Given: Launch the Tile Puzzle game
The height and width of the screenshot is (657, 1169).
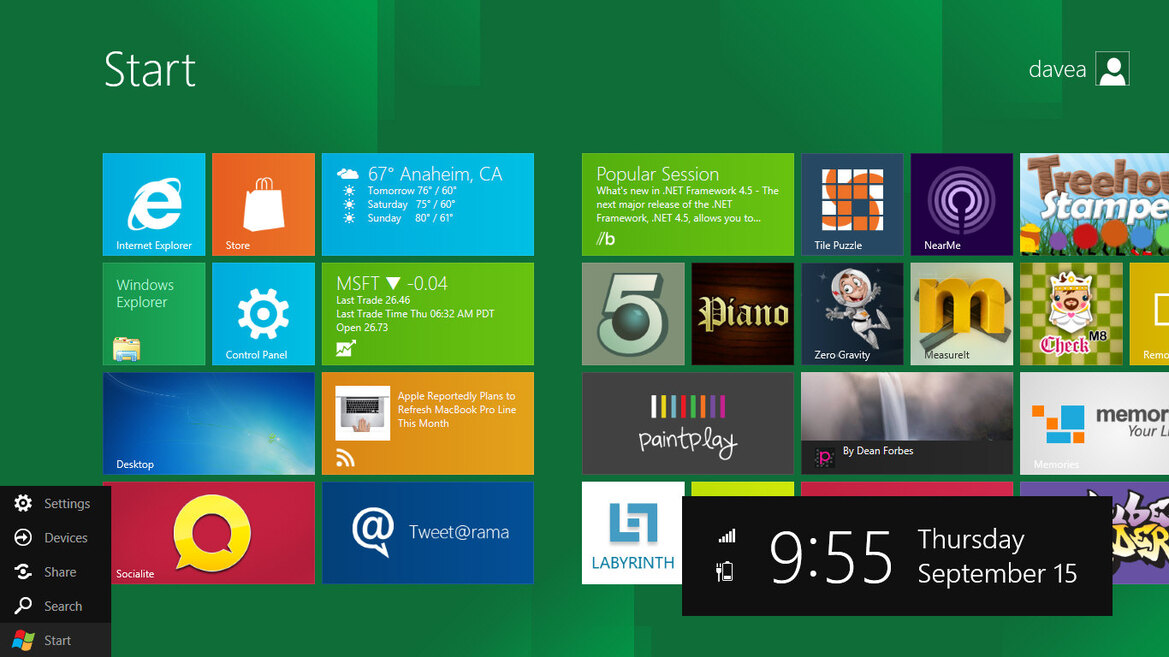Looking at the screenshot, I should 852,204.
